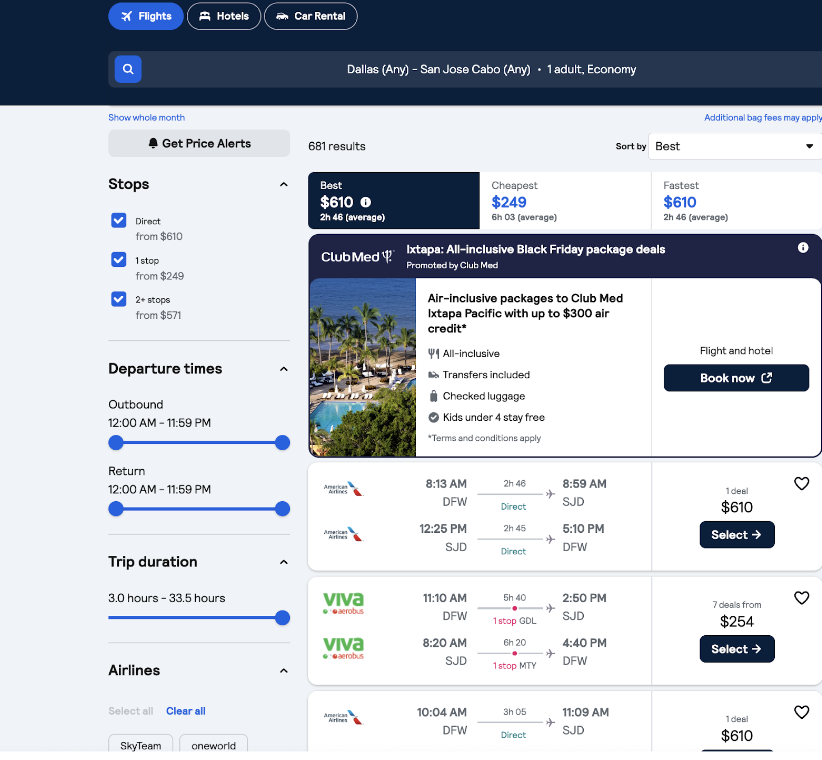The height and width of the screenshot is (760, 822).
Task: Open the Club Med ad info icon
Action: (803, 247)
